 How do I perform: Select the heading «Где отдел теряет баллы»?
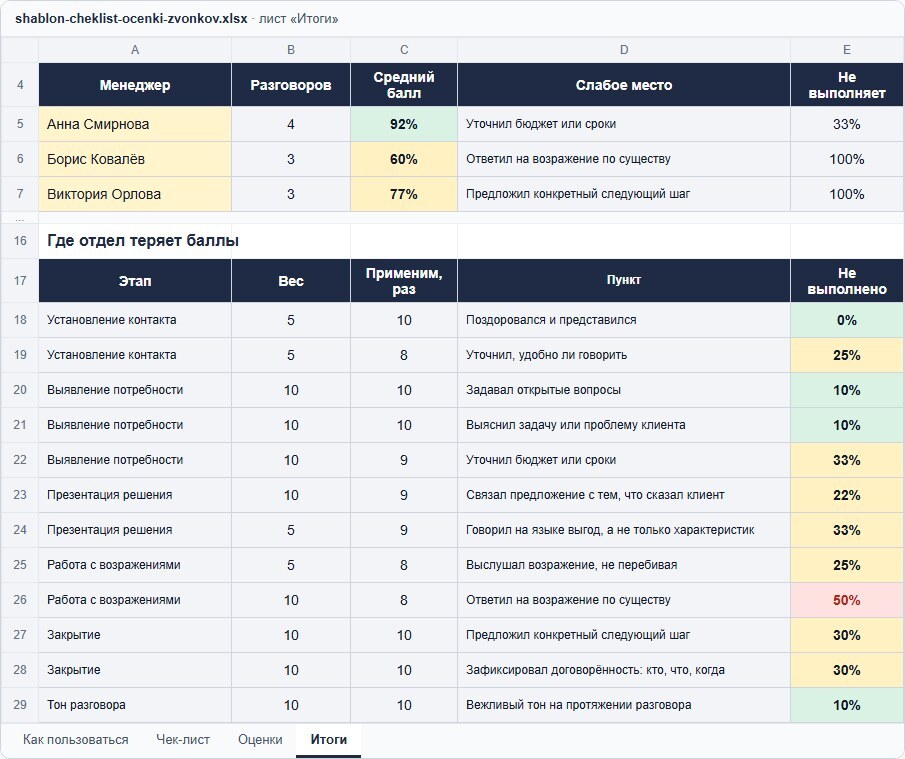143,241
